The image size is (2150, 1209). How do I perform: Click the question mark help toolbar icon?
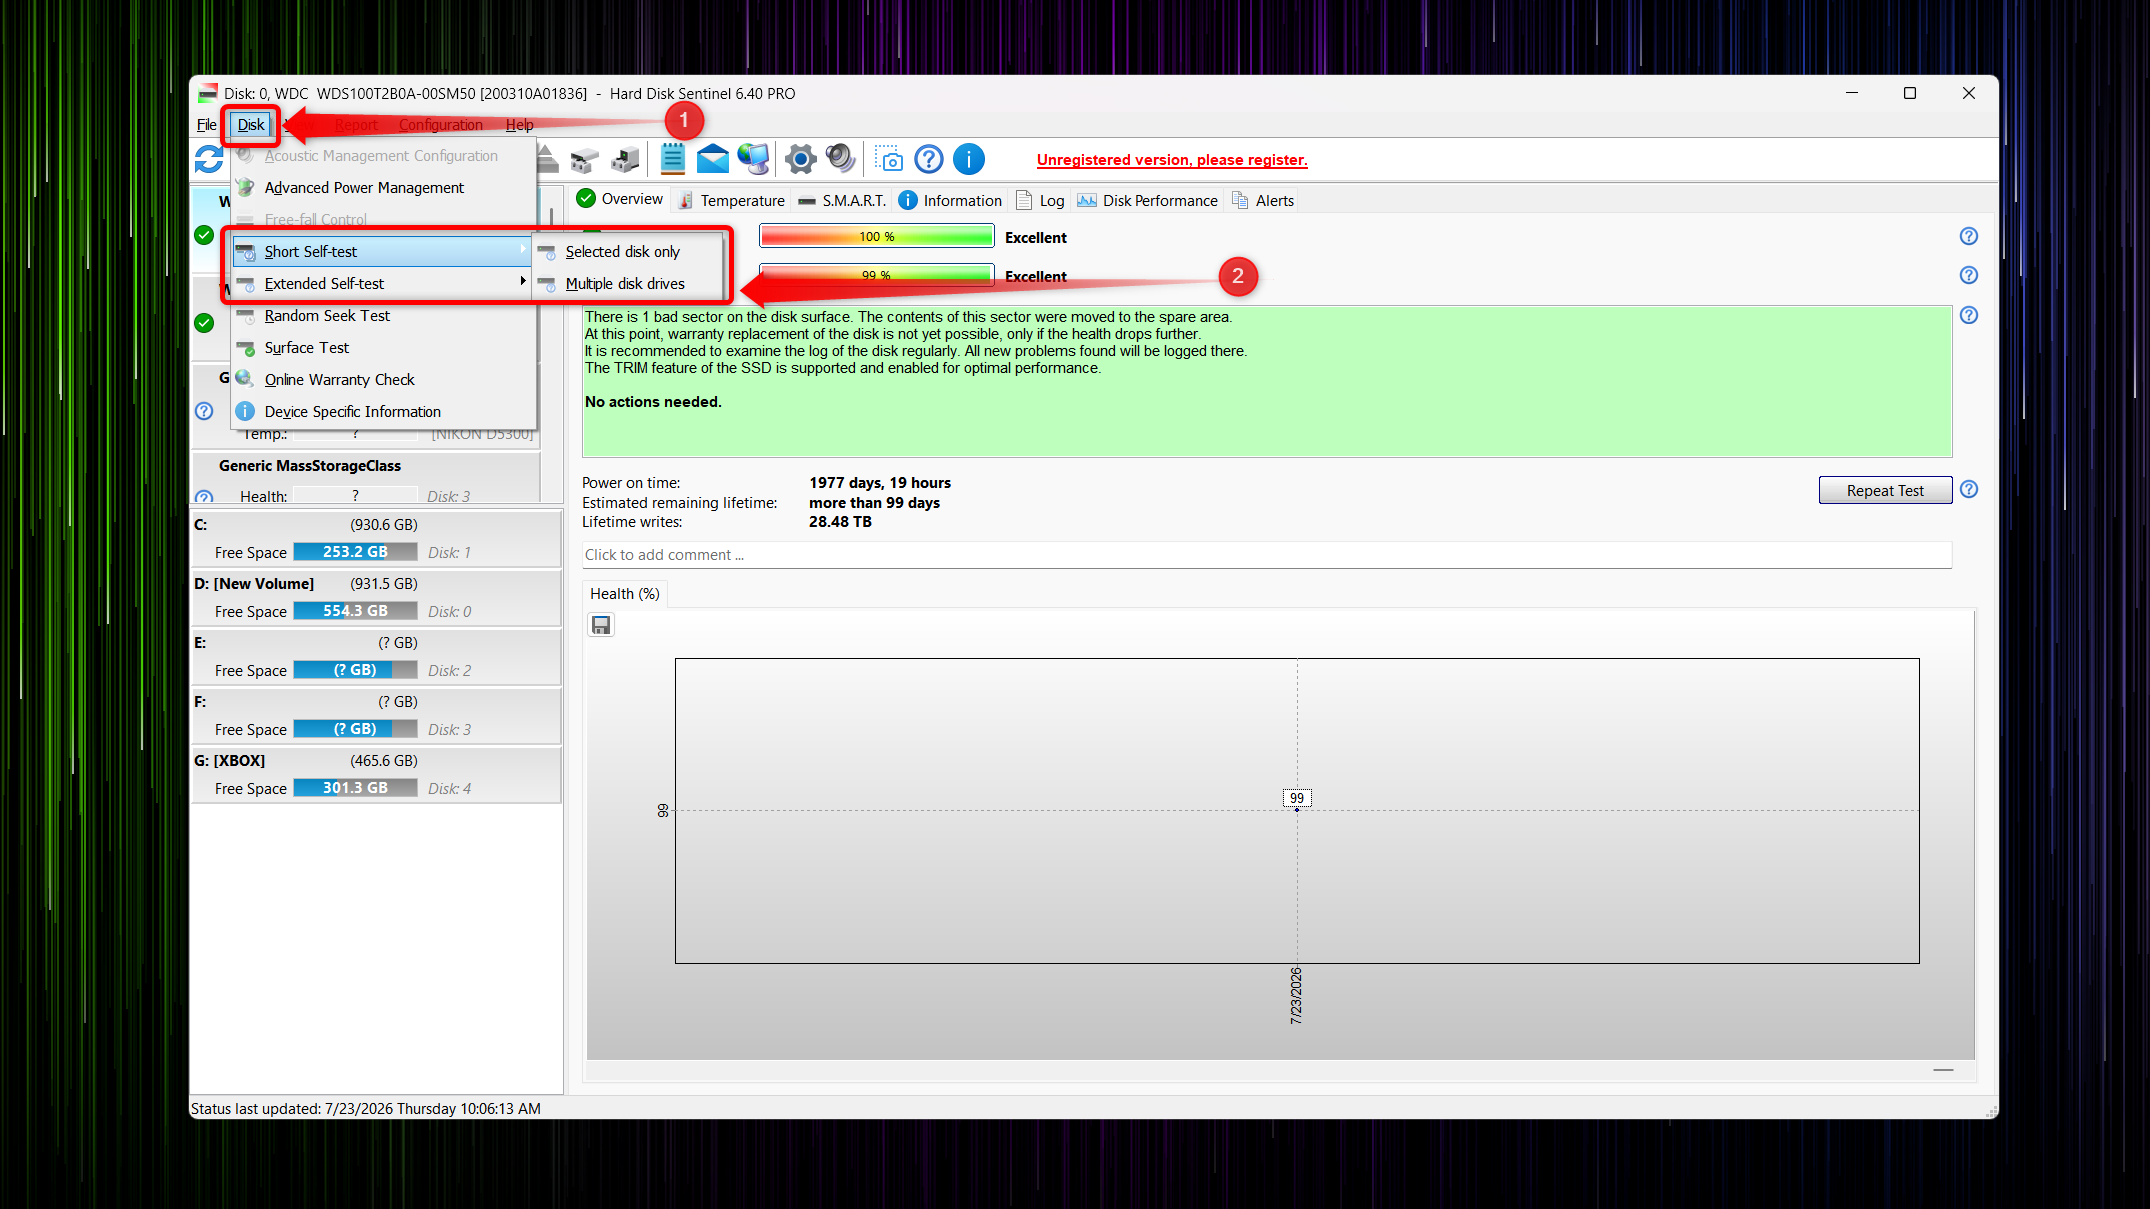coord(929,159)
